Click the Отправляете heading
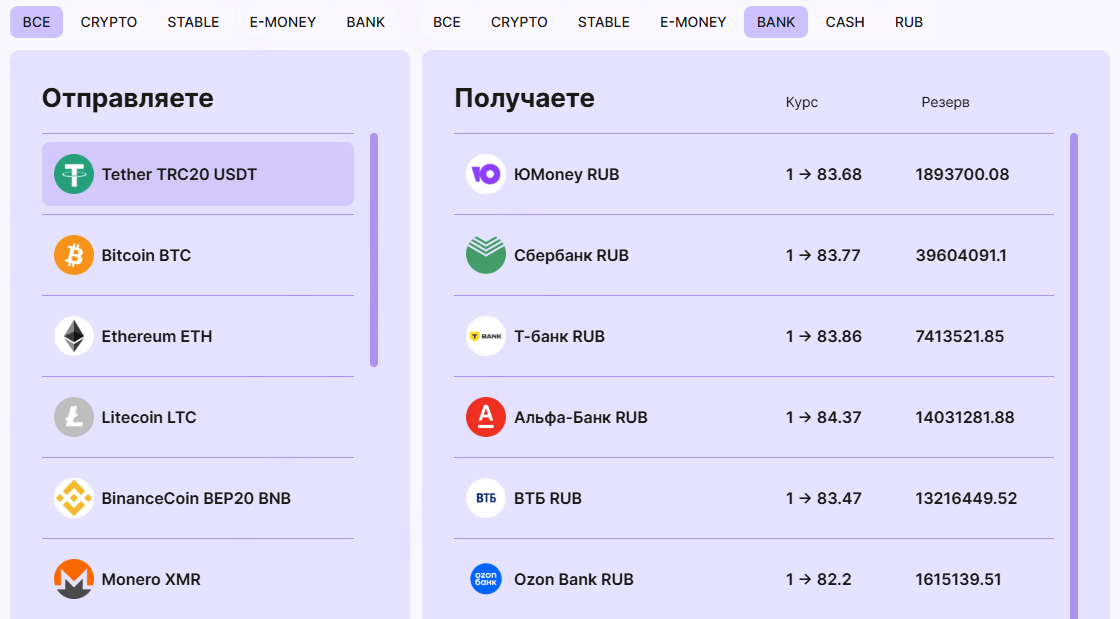This screenshot has height=619, width=1120. coord(128,98)
